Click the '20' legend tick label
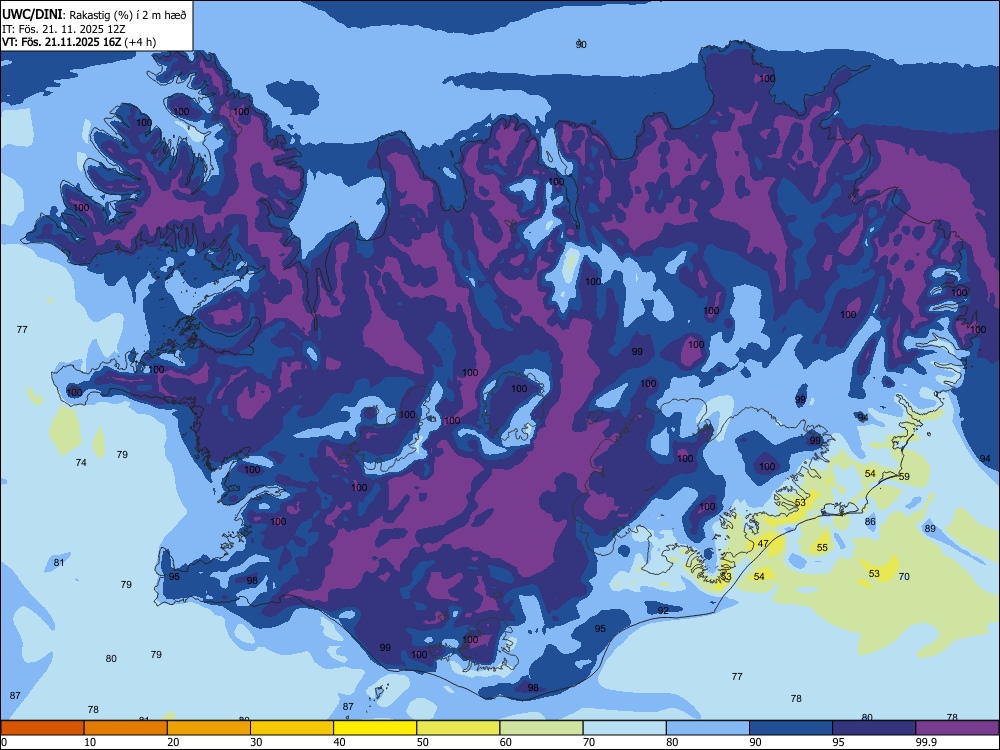The height and width of the screenshot is (750, 1000). 173,742
